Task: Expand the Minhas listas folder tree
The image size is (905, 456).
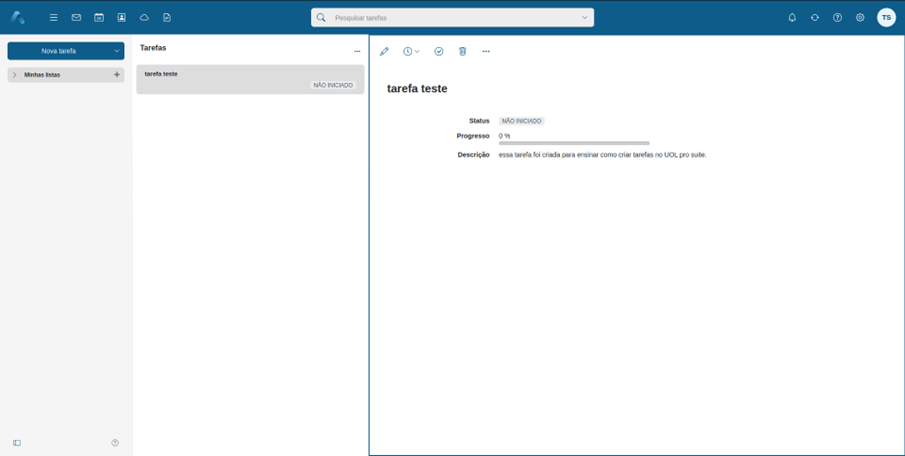Action: click(x=15, y=75)
